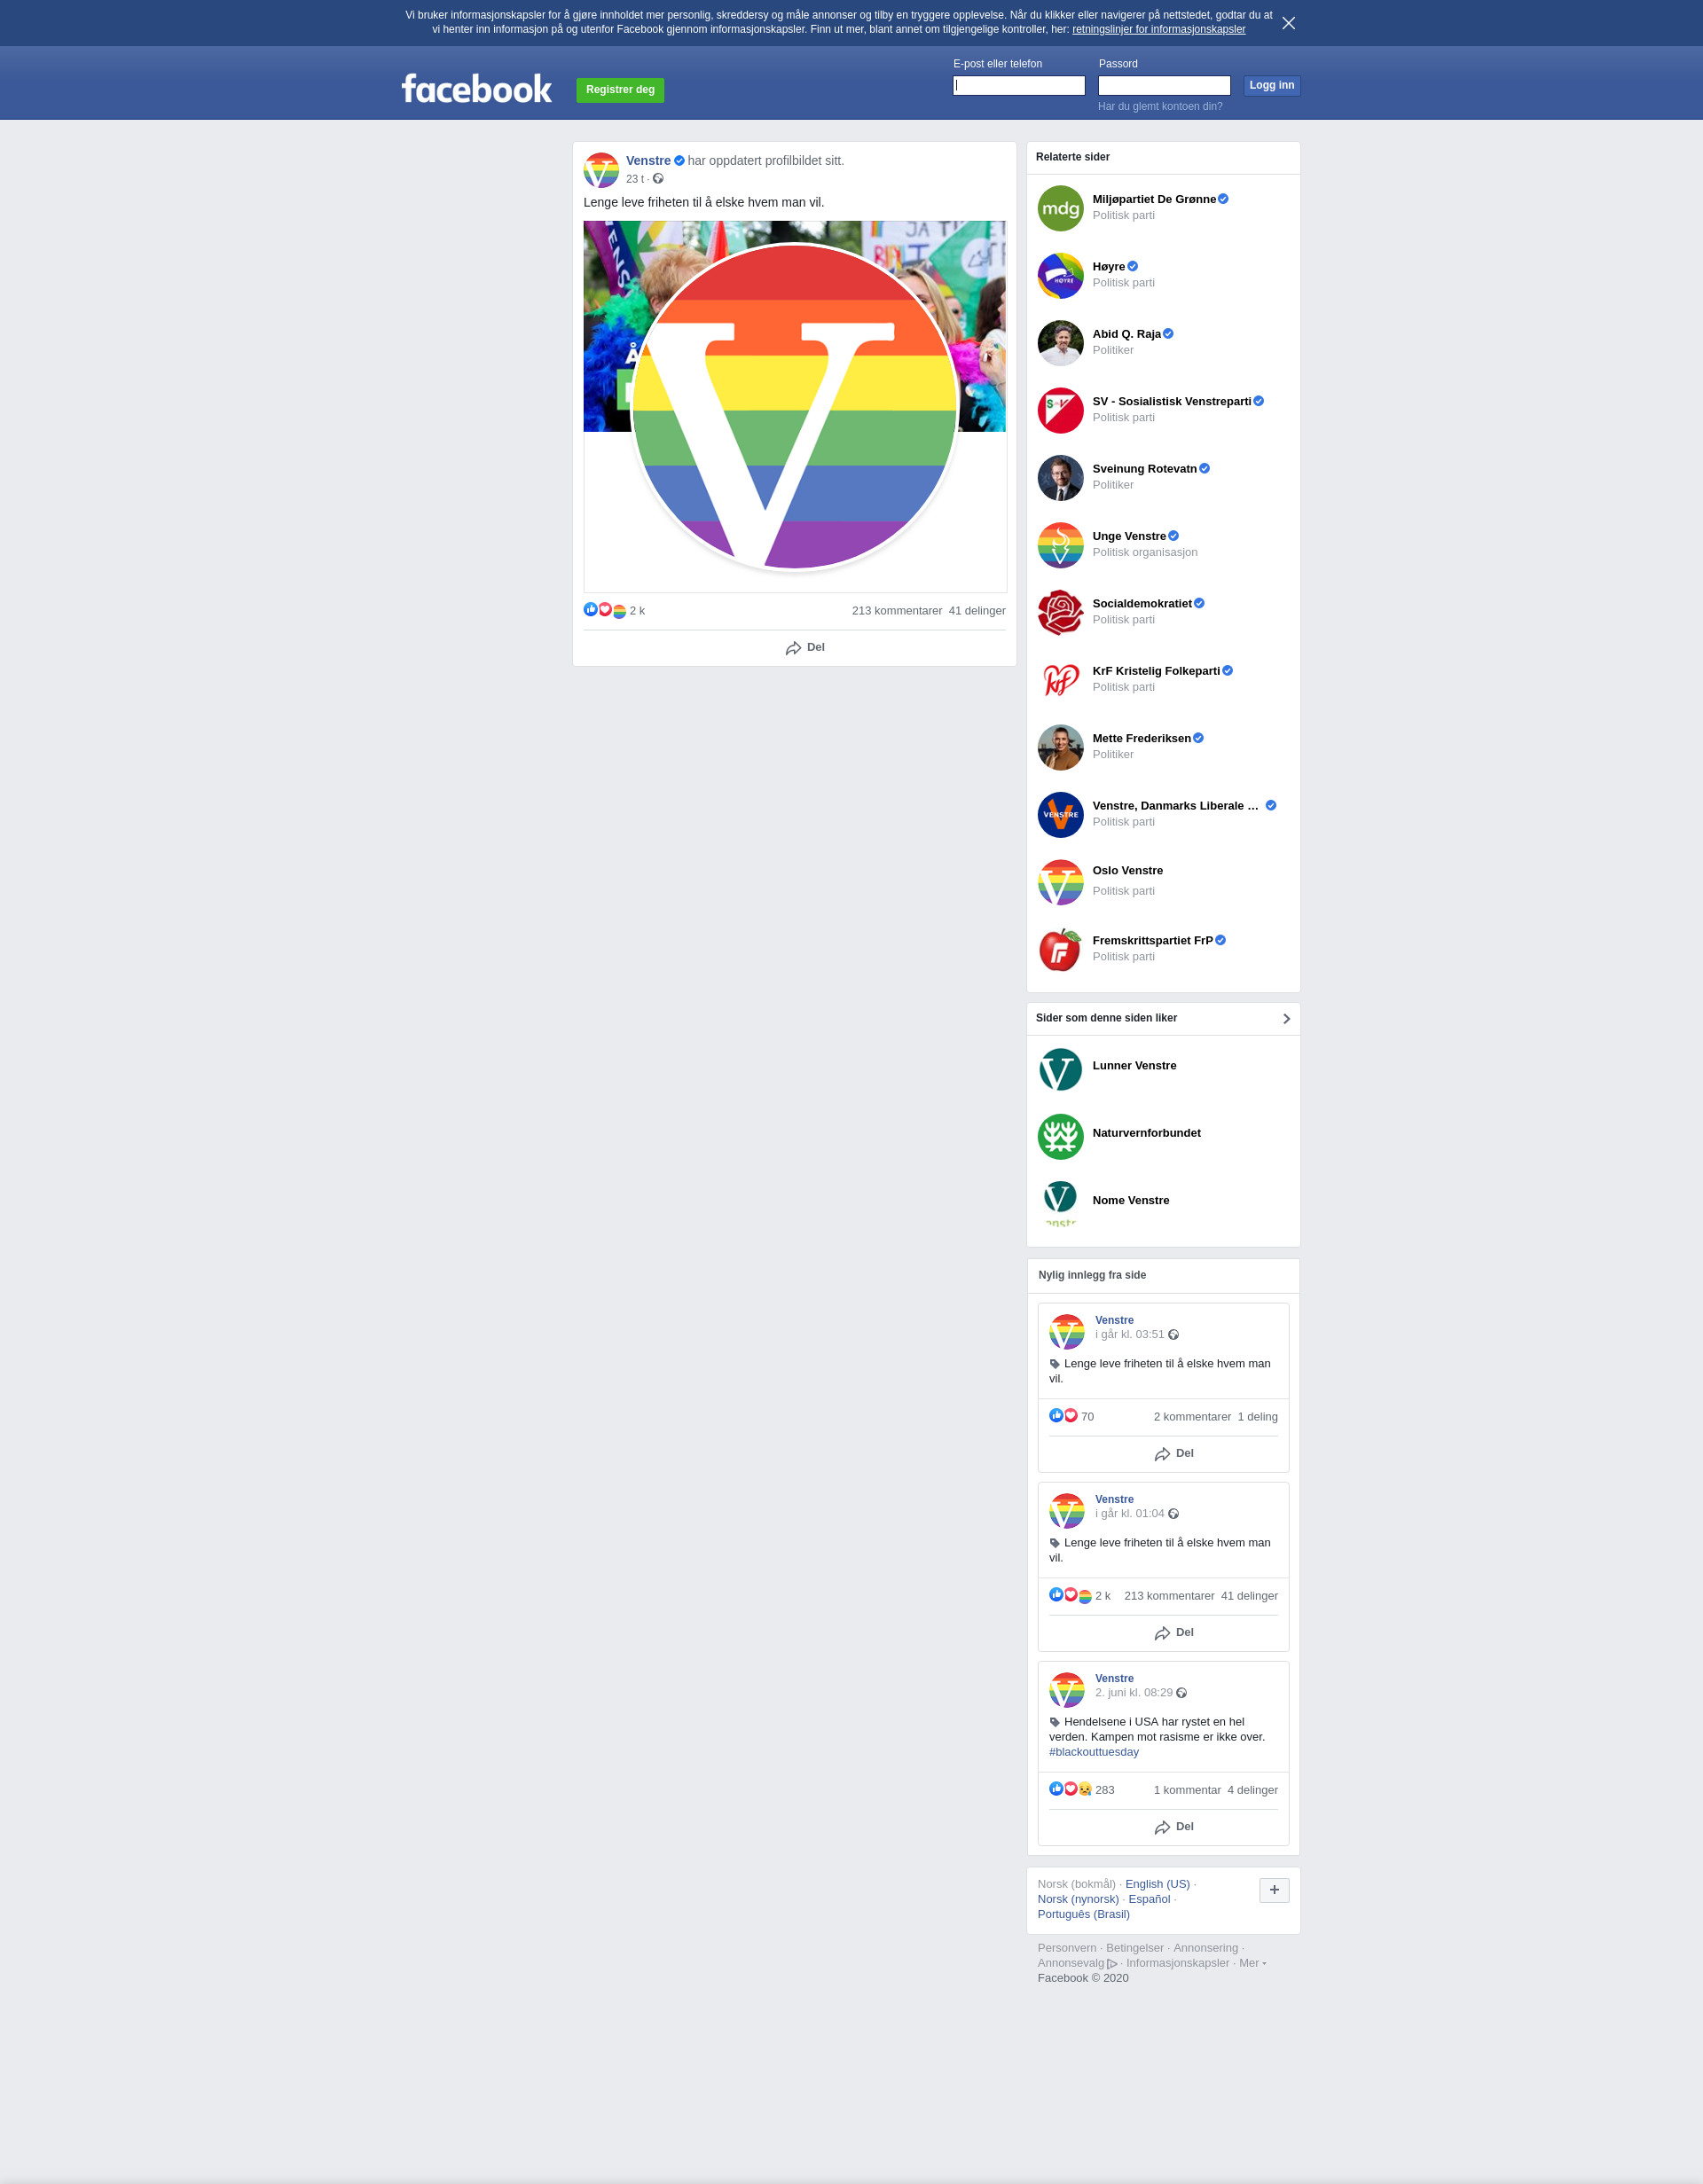
Task: Focus the E-post eller telefon field
Action: (1018, 86)
